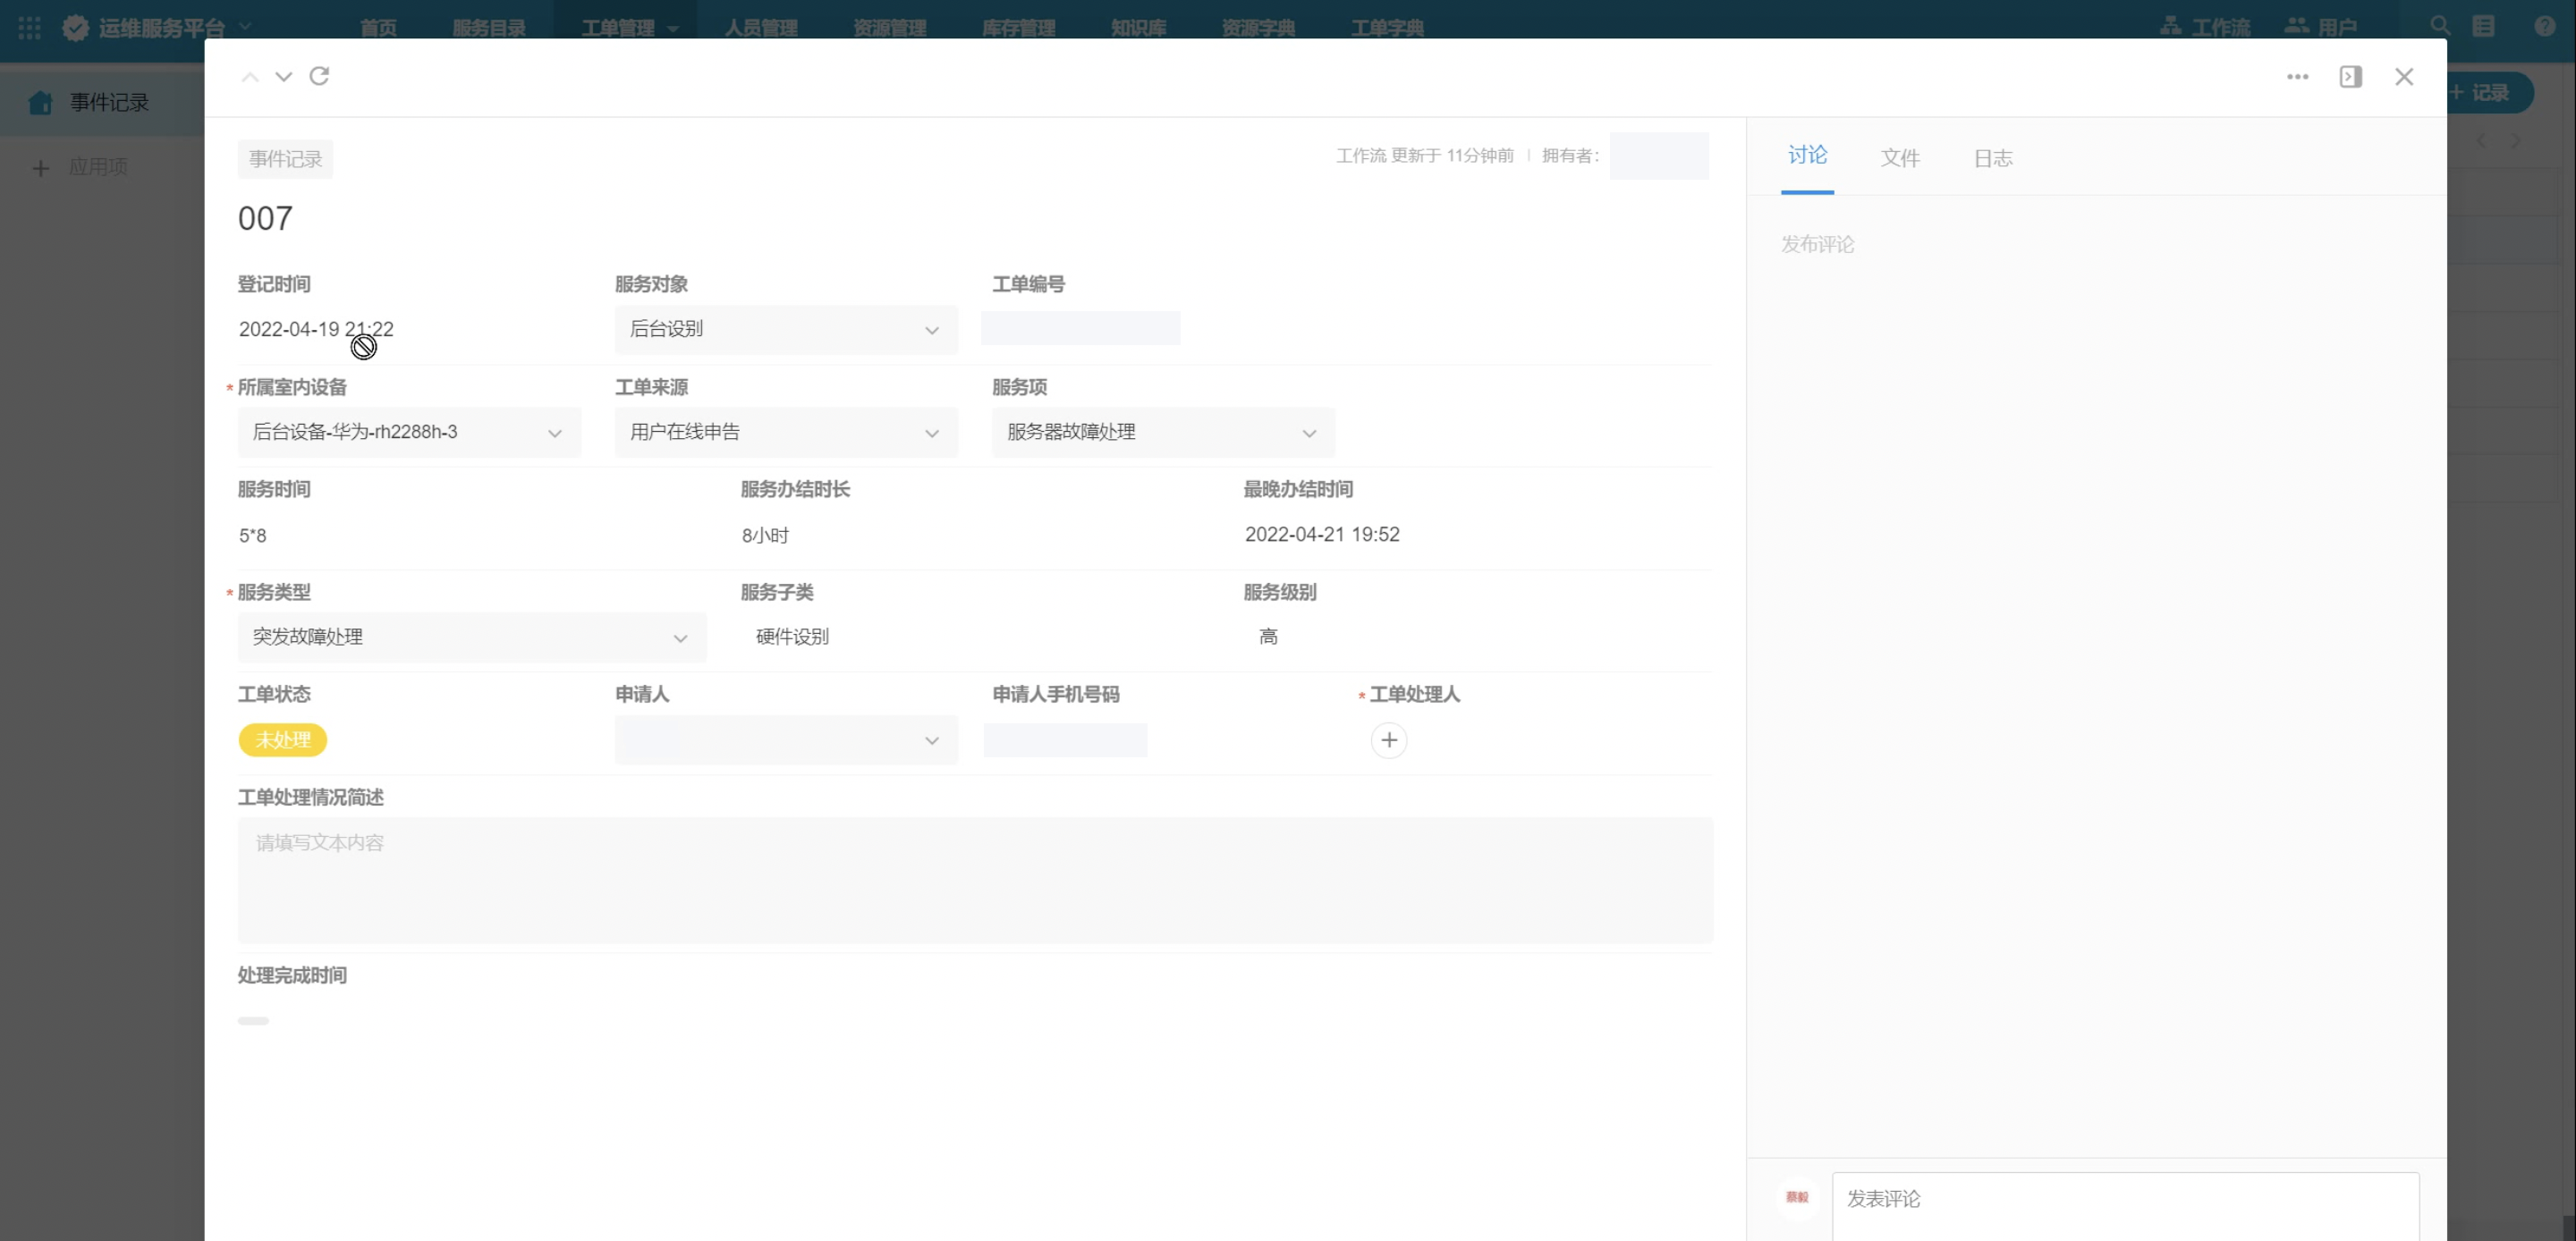Click the commenter avatar beside comment box
2576x1241 pixels.
click(x=1797, y=1197)
